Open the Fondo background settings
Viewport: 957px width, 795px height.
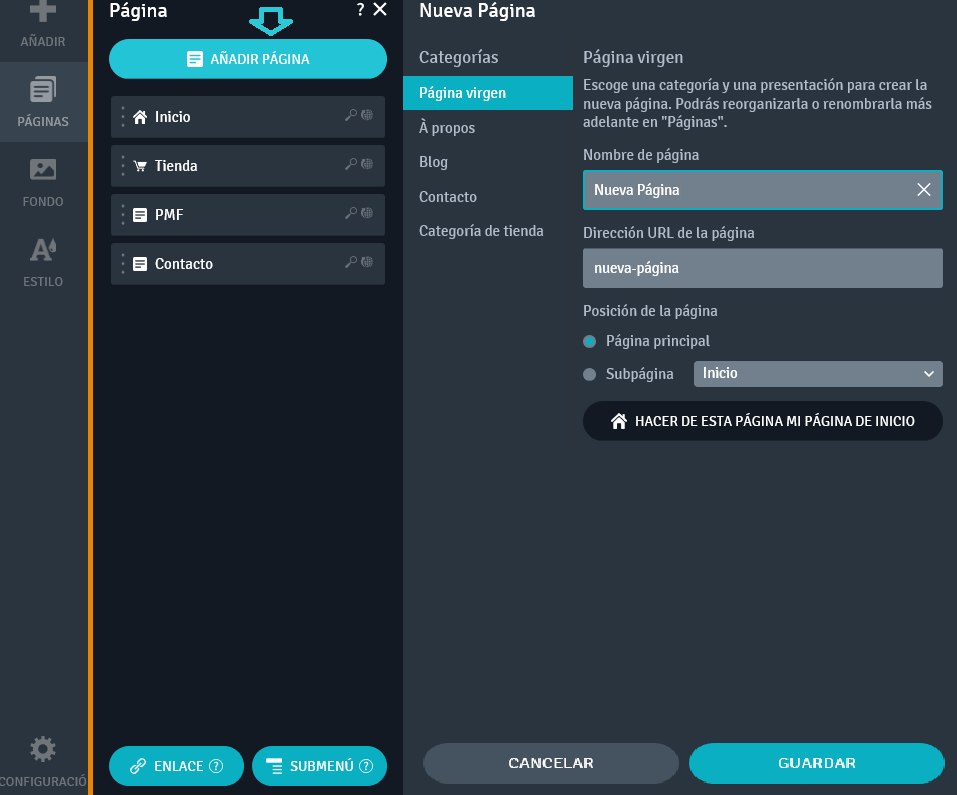pyautogui.click(x=43, y=182)
